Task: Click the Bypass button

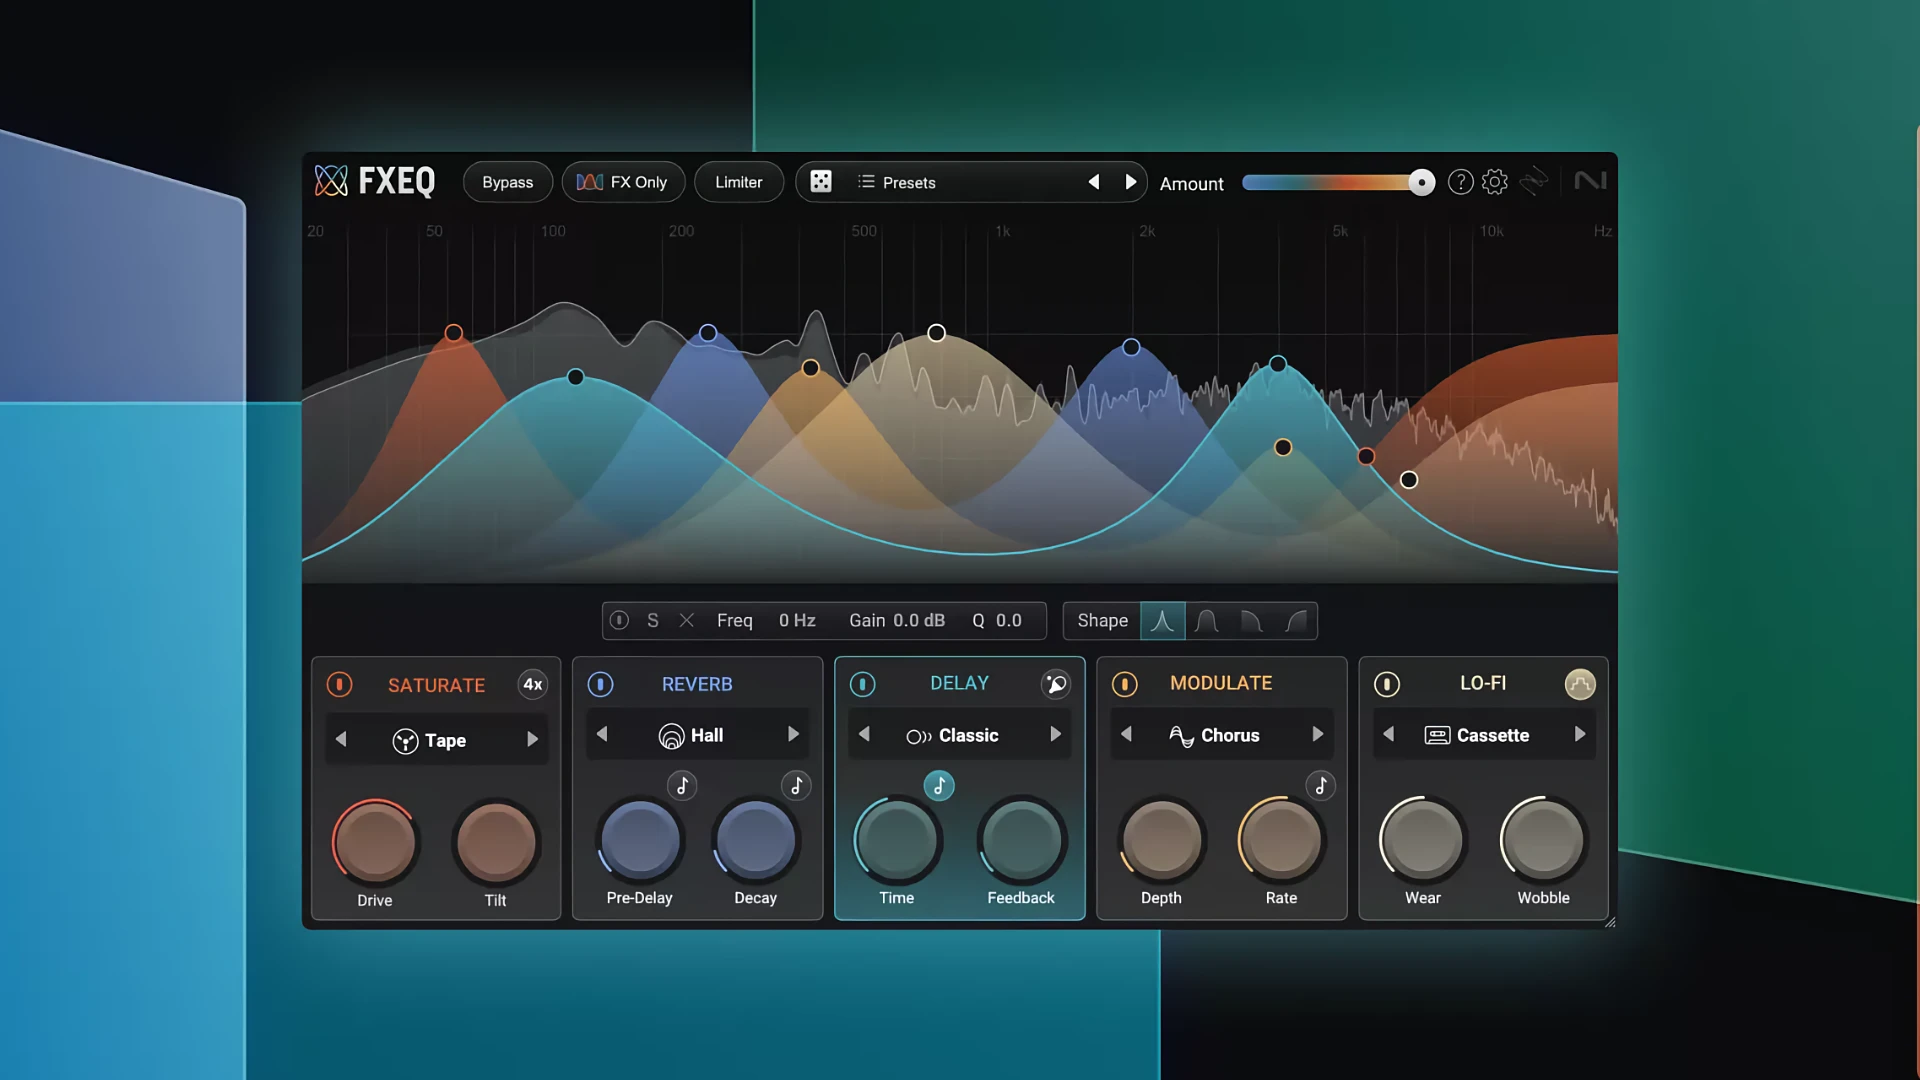Action: [x=507, y=182]
